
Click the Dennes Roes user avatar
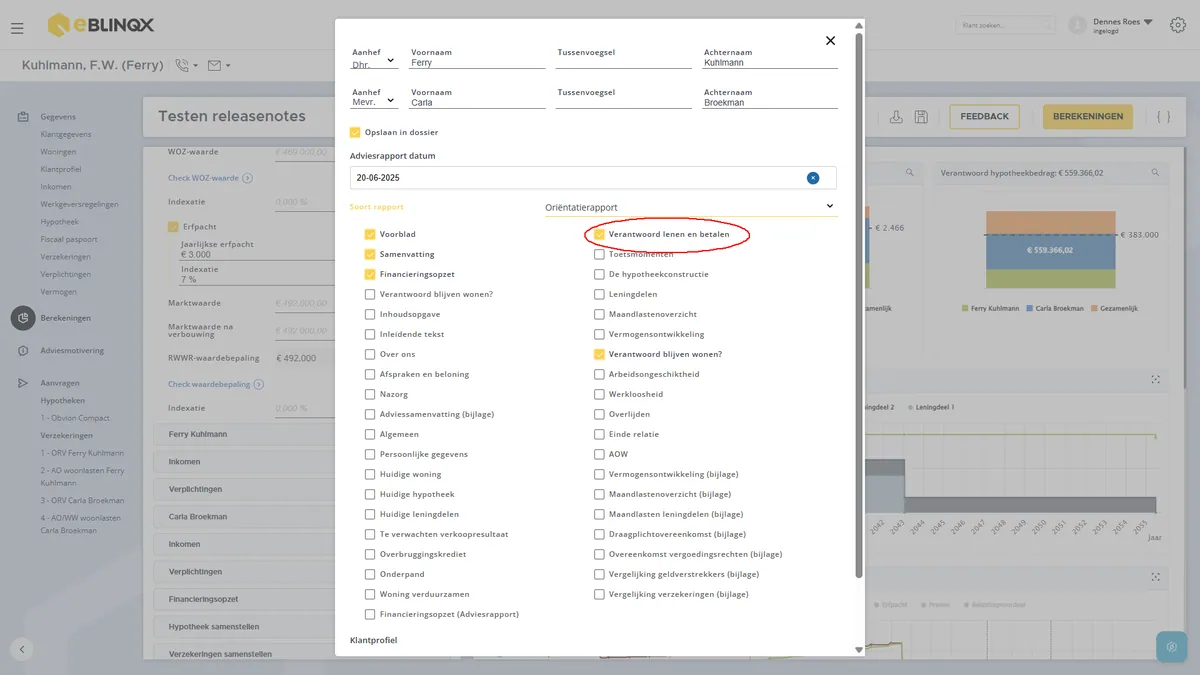click(x=1077, y=25)
